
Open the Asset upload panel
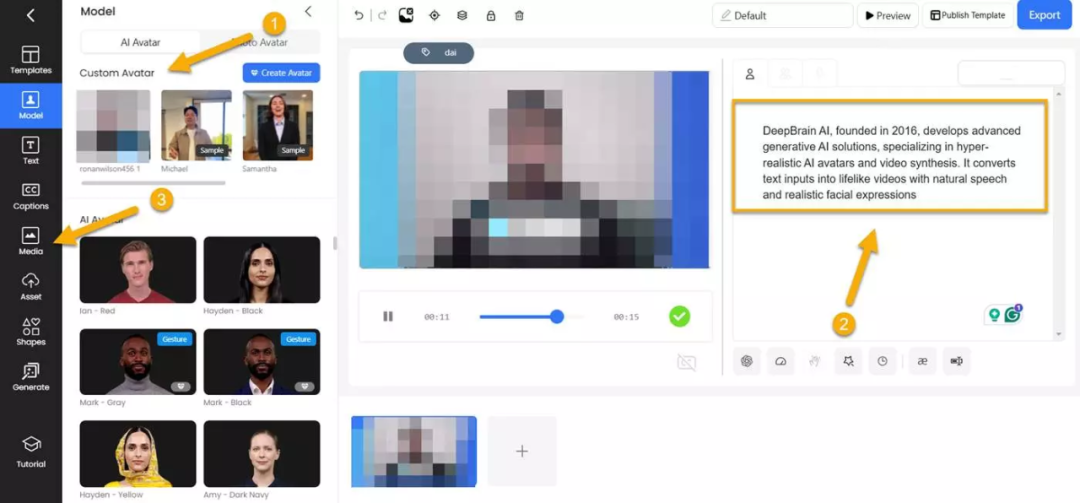point(30,287)
